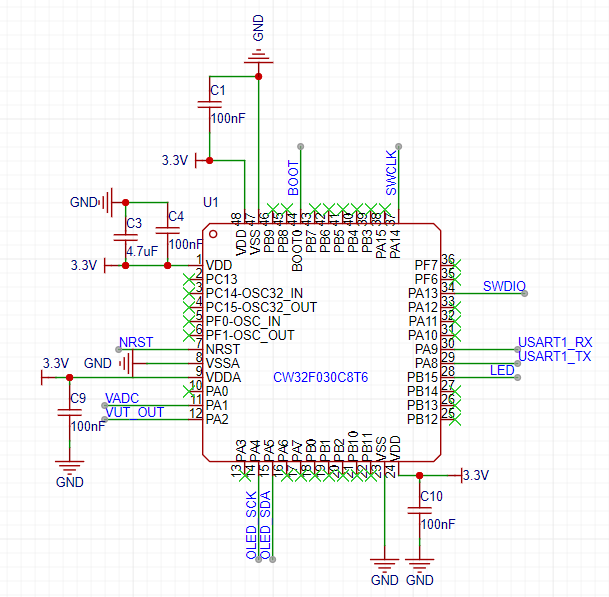Viewport: 609px width, 597px height.
Task: Click the 100nF value of C9
Action: (88, 426)
